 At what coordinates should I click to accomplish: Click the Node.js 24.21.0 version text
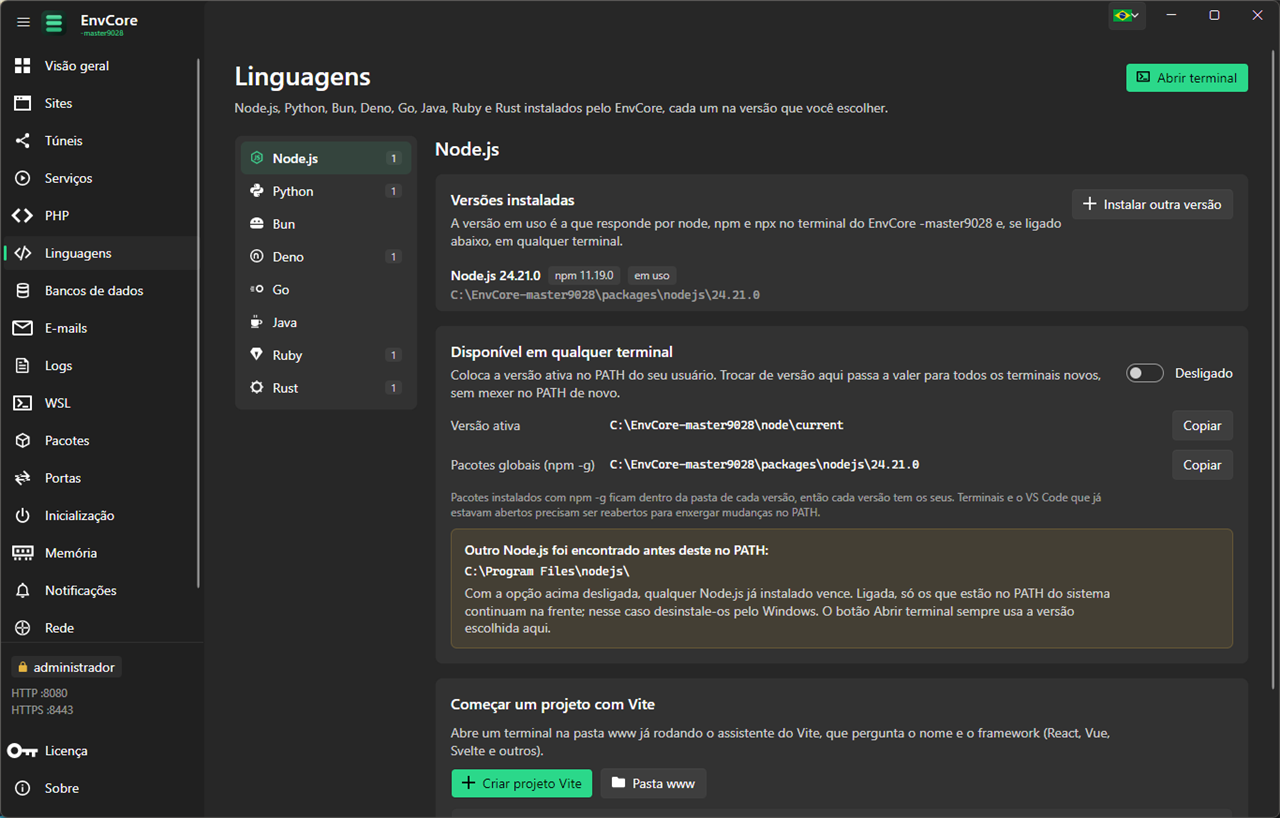click(496, 275)
